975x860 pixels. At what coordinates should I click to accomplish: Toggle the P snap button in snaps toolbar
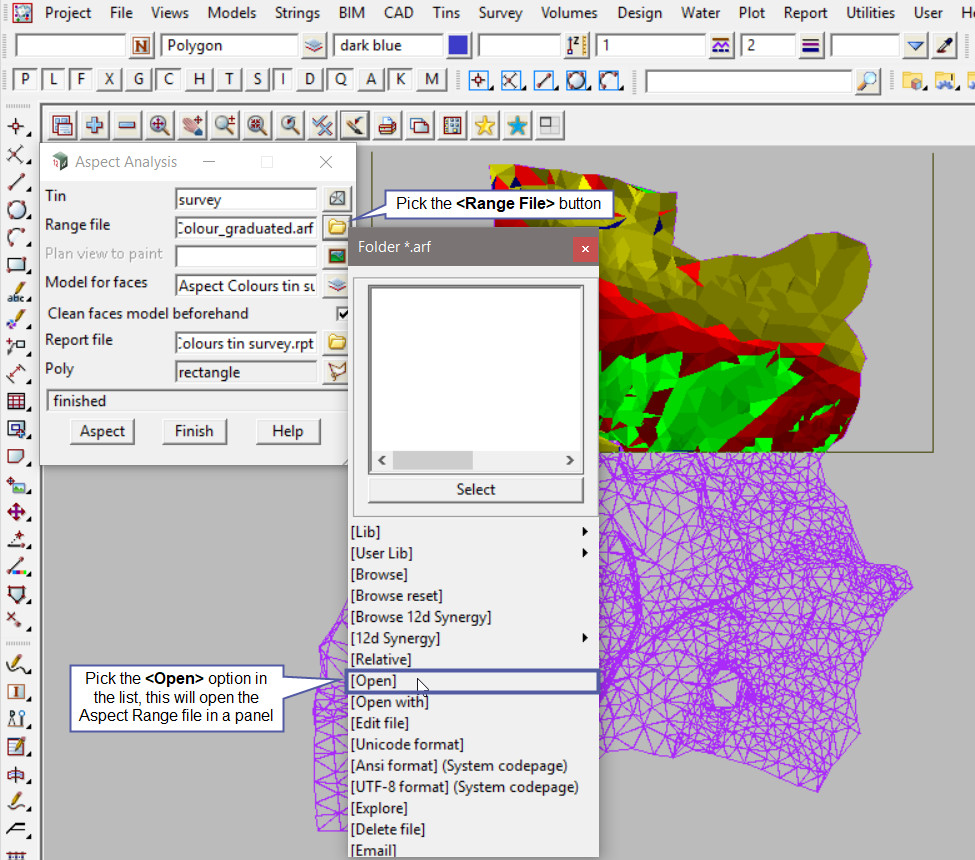pos(25,80)
